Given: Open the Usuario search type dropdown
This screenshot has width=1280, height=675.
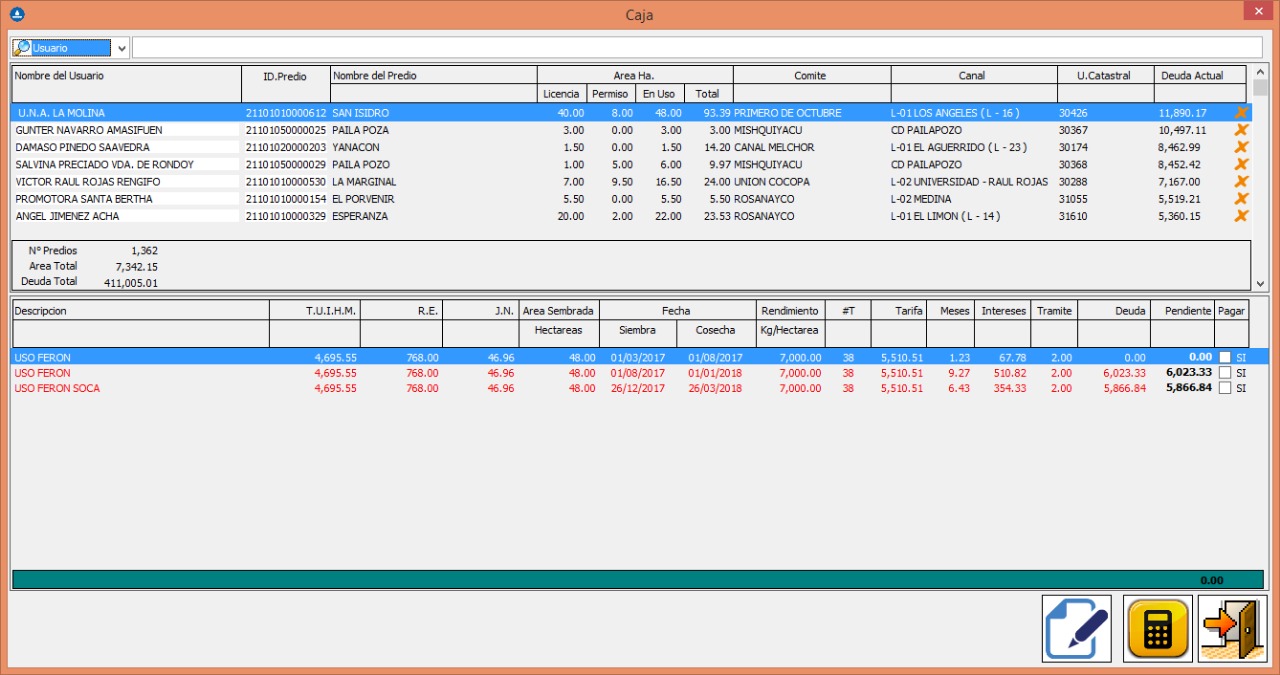Looking at the screenshot, I should [121, 48].
